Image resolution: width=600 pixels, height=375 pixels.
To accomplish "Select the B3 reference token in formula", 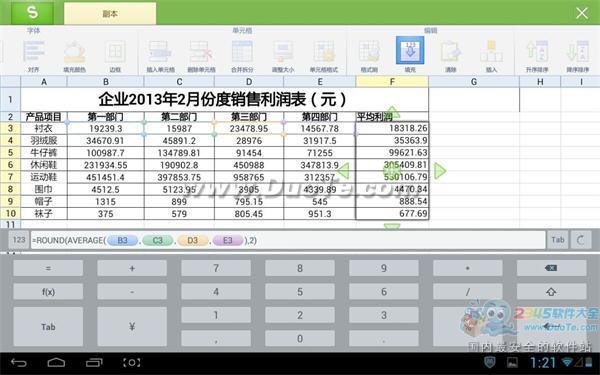I will click(122, 240).
